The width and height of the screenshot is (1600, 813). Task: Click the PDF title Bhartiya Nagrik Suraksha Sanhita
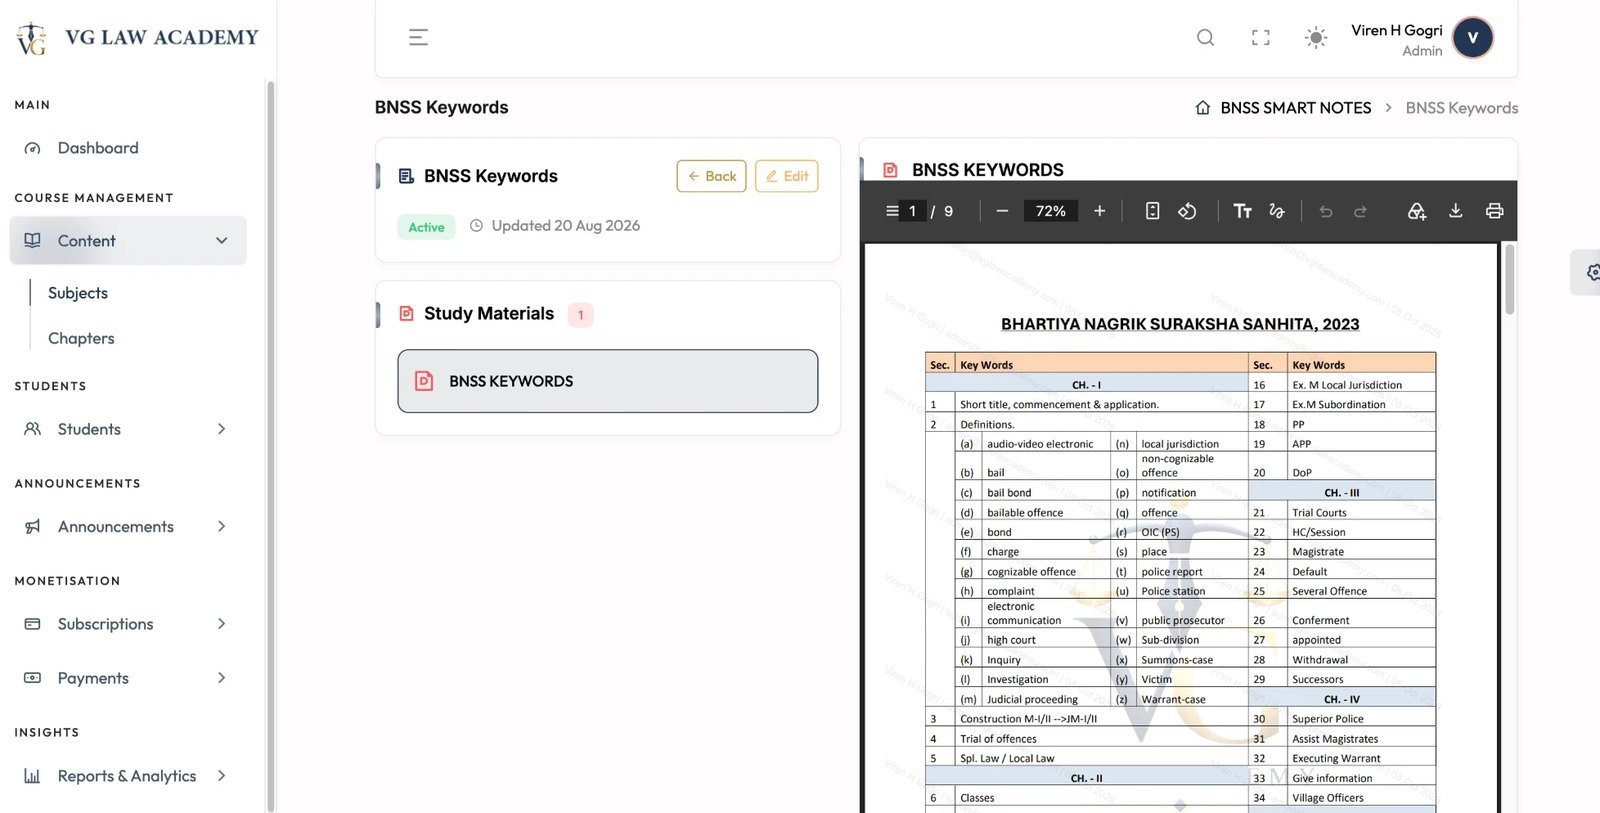click(x=1180, y=324)
